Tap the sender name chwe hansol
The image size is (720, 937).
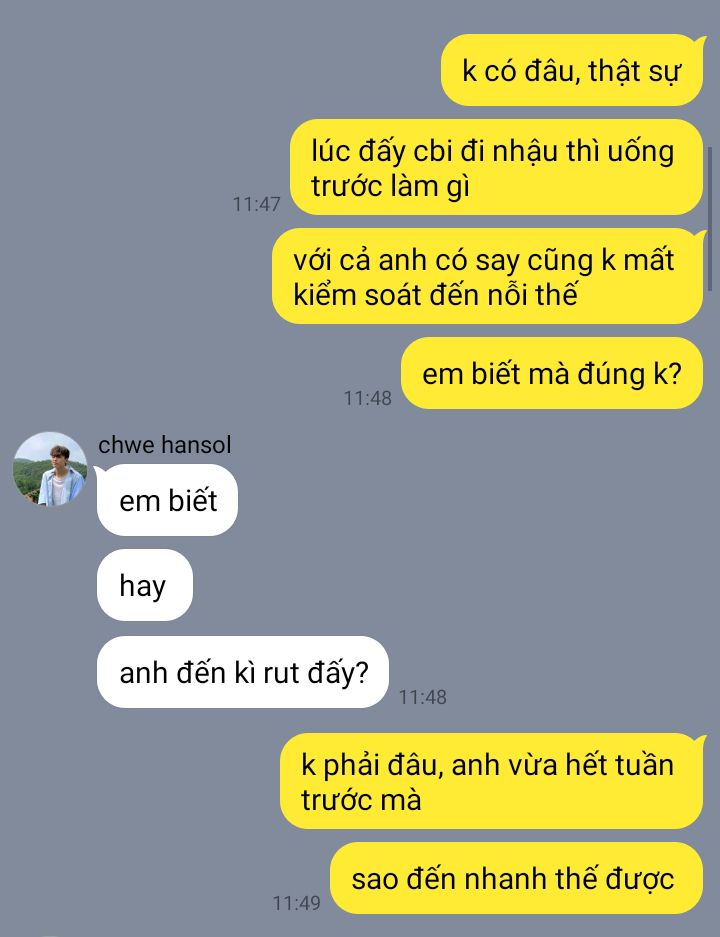(x=164, y=445)
